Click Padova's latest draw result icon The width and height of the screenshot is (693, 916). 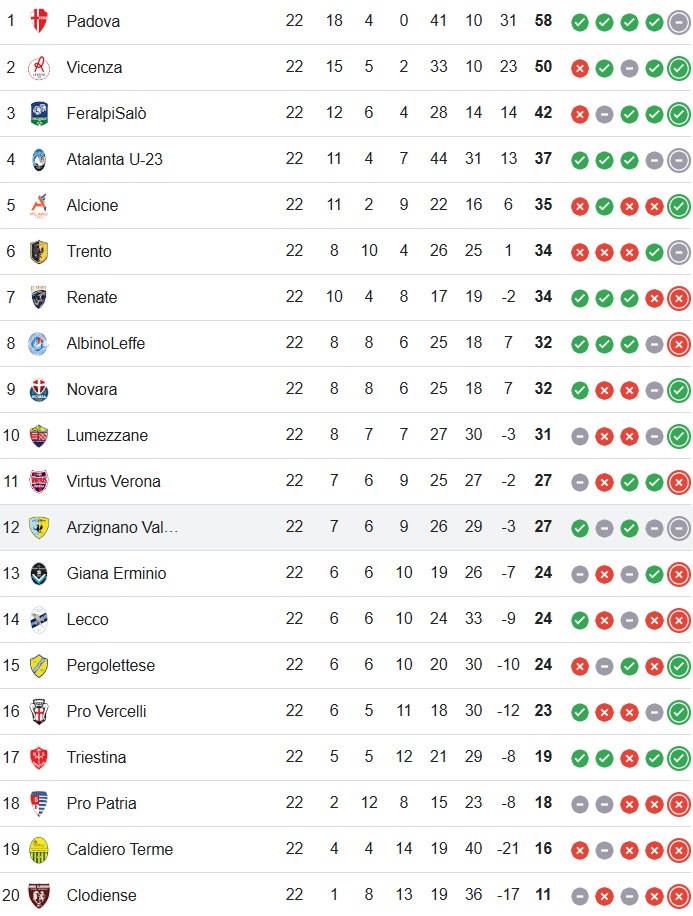point(679,23)
